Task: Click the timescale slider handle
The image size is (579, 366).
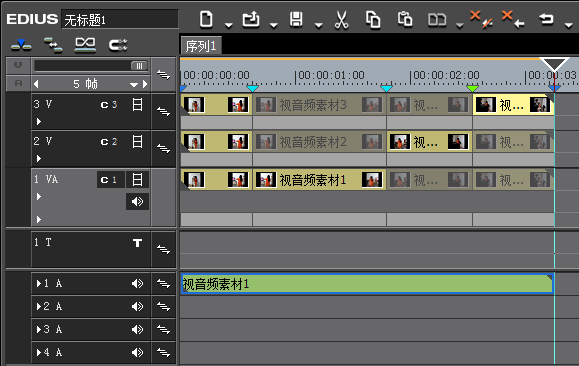Action: pyautogui.click(x=139, y=66)
